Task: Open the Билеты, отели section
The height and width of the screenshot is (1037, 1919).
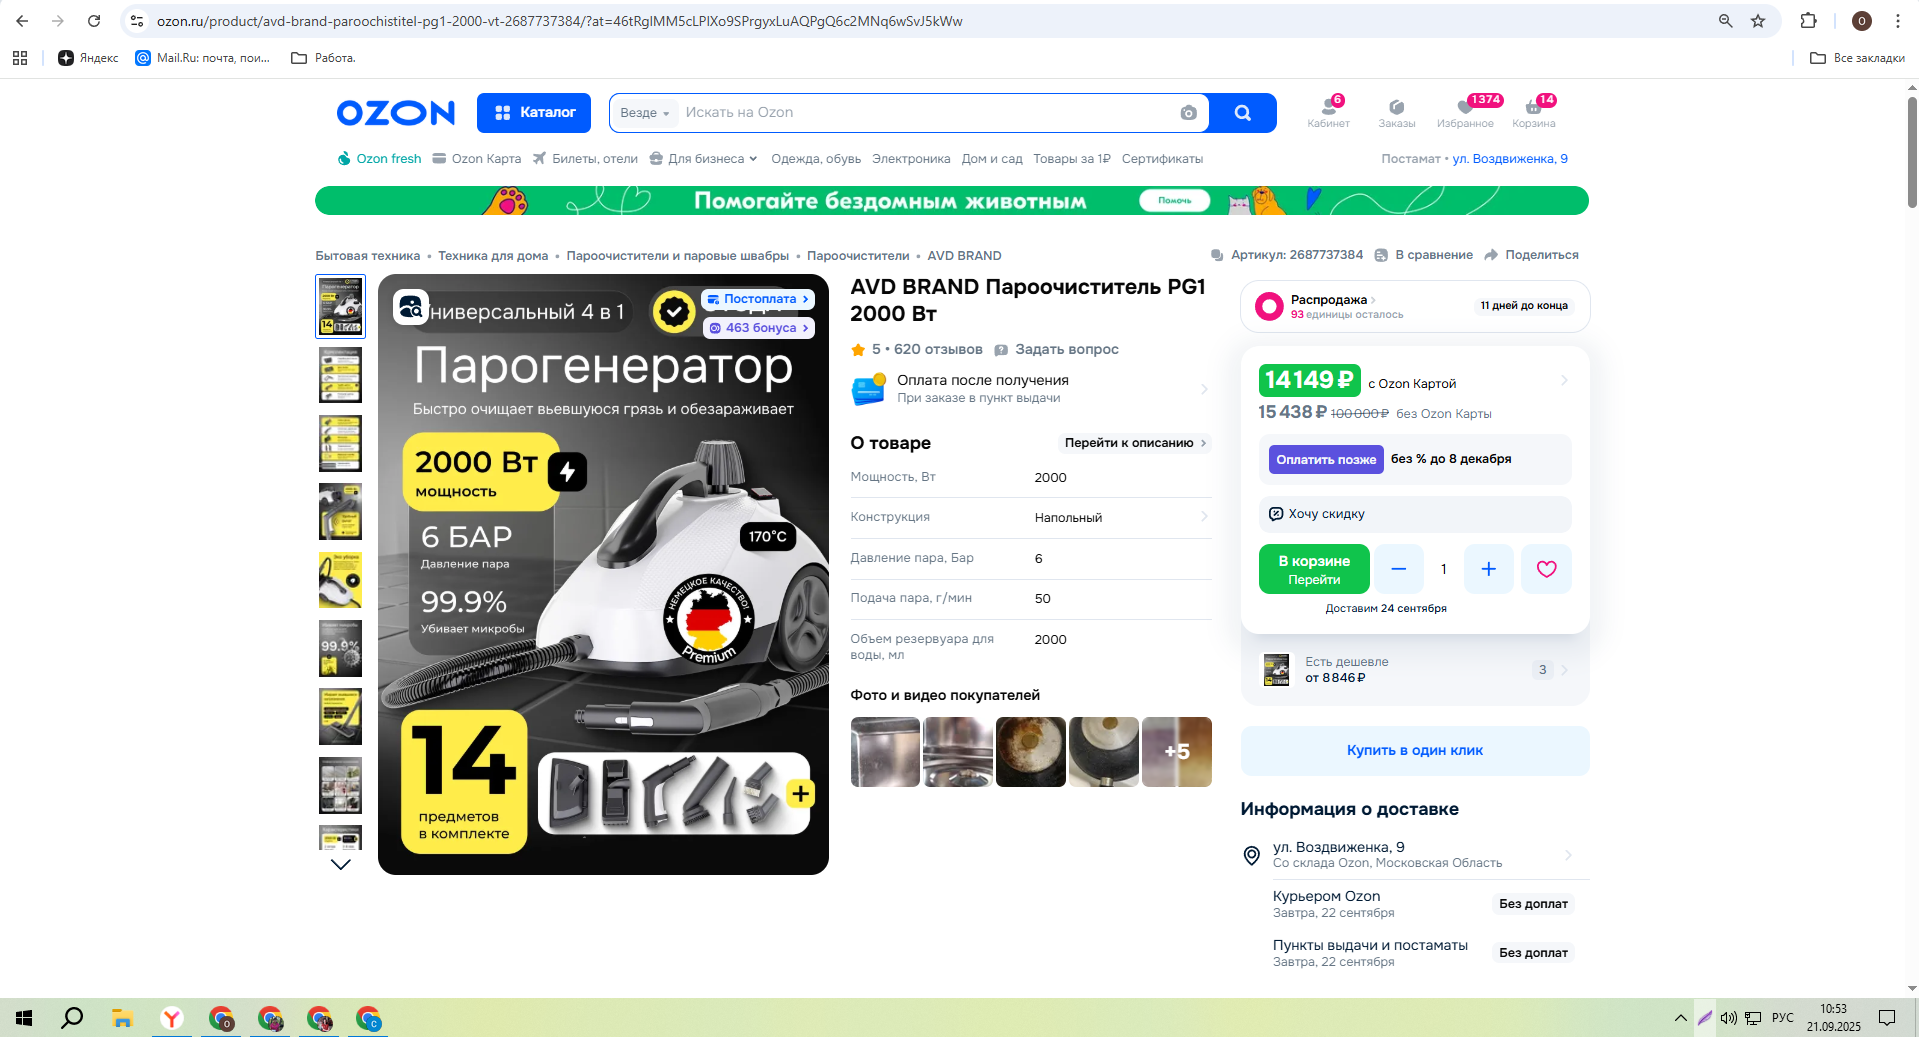Action: (x=585, y=159)
